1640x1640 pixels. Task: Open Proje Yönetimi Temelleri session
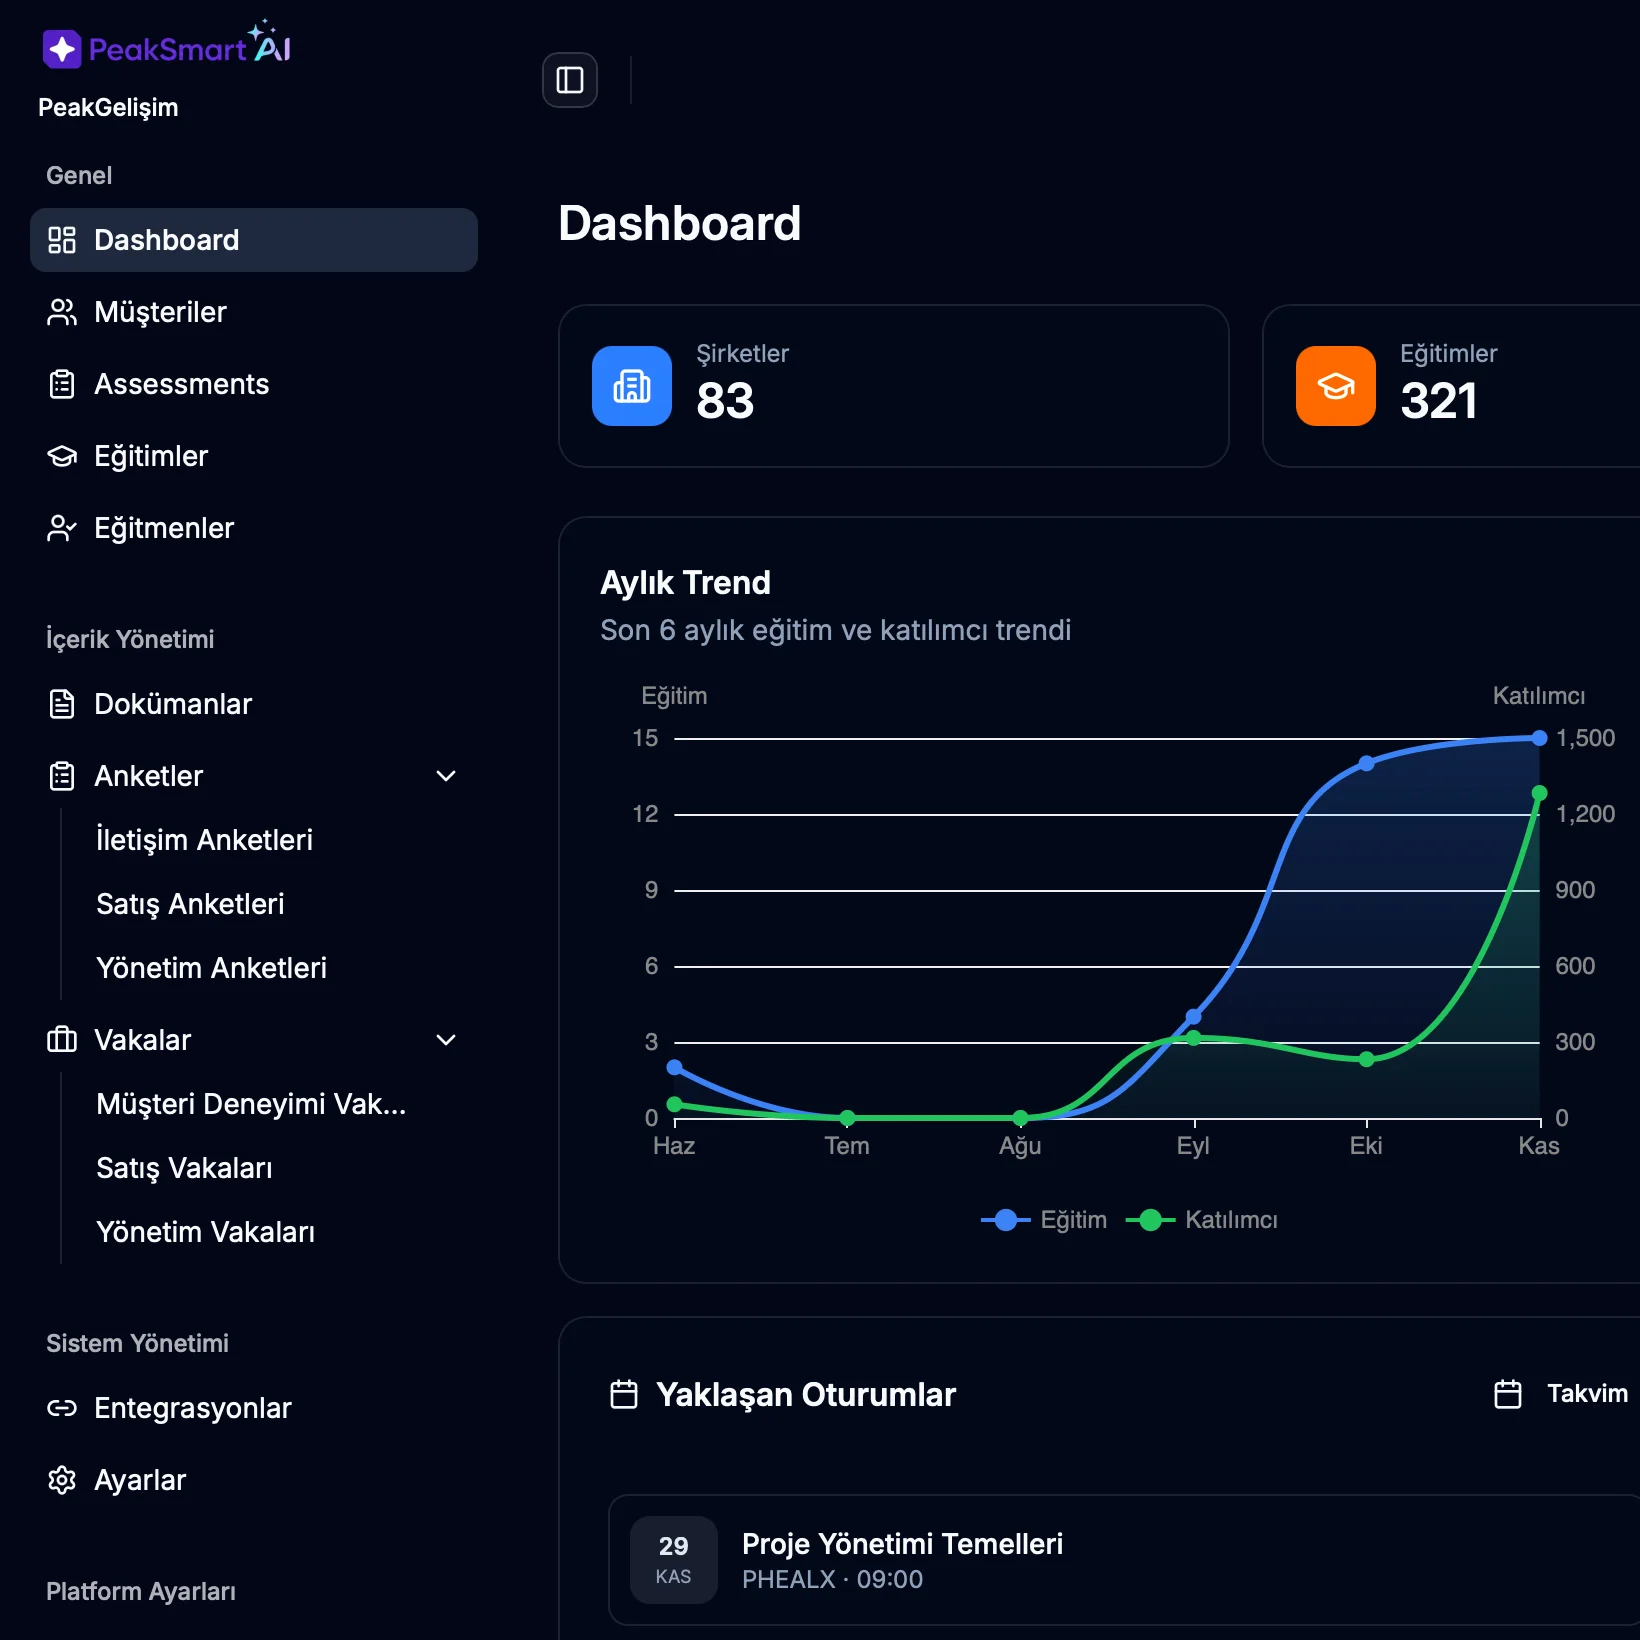[x=901, y=1545]
